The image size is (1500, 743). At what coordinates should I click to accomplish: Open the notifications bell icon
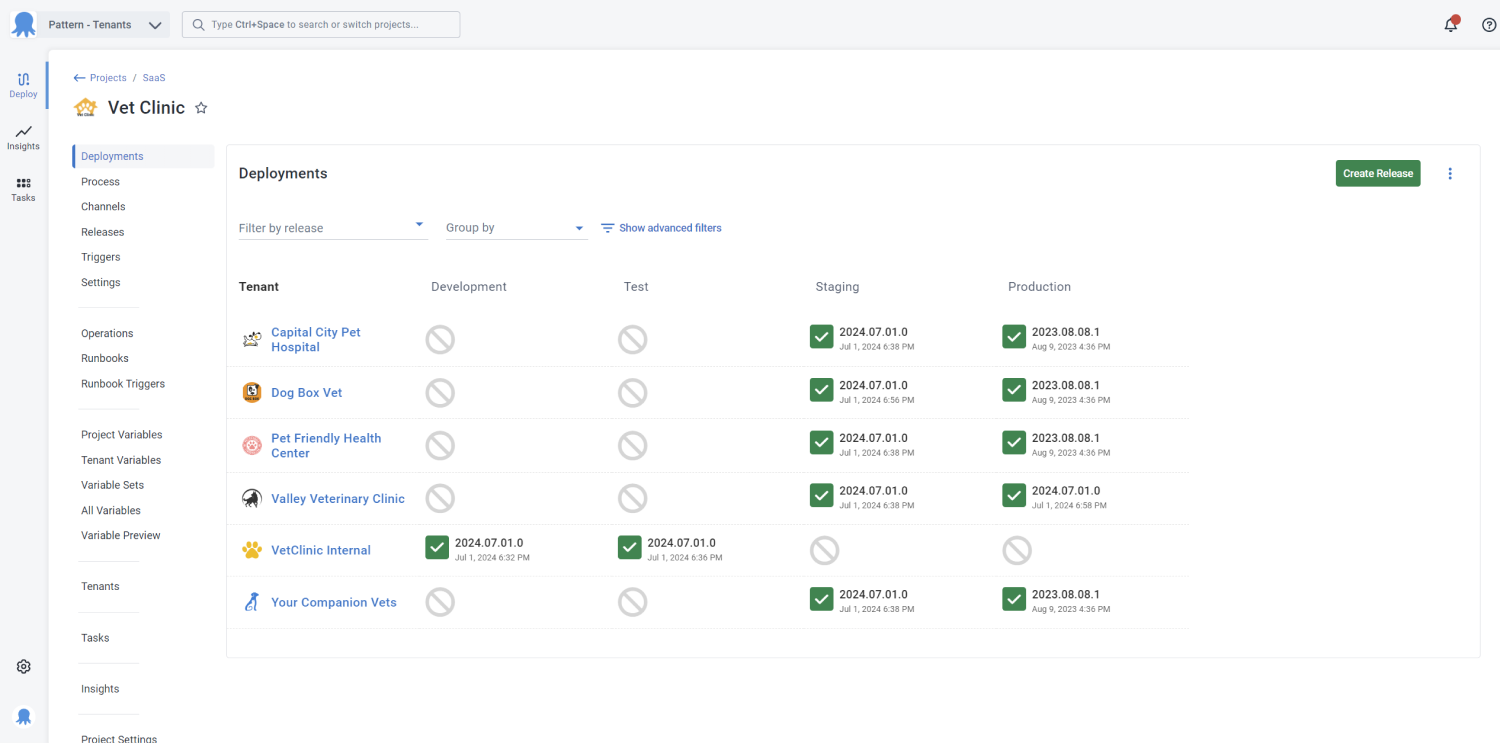point(1451,25)
